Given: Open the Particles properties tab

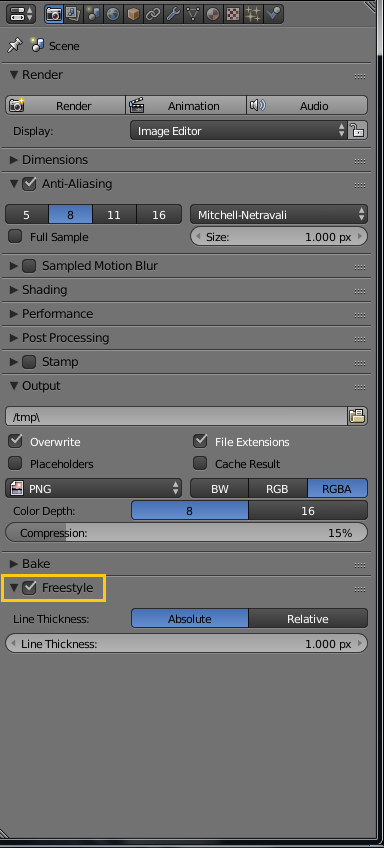Looking at the screenshot, I should (253, 14).
